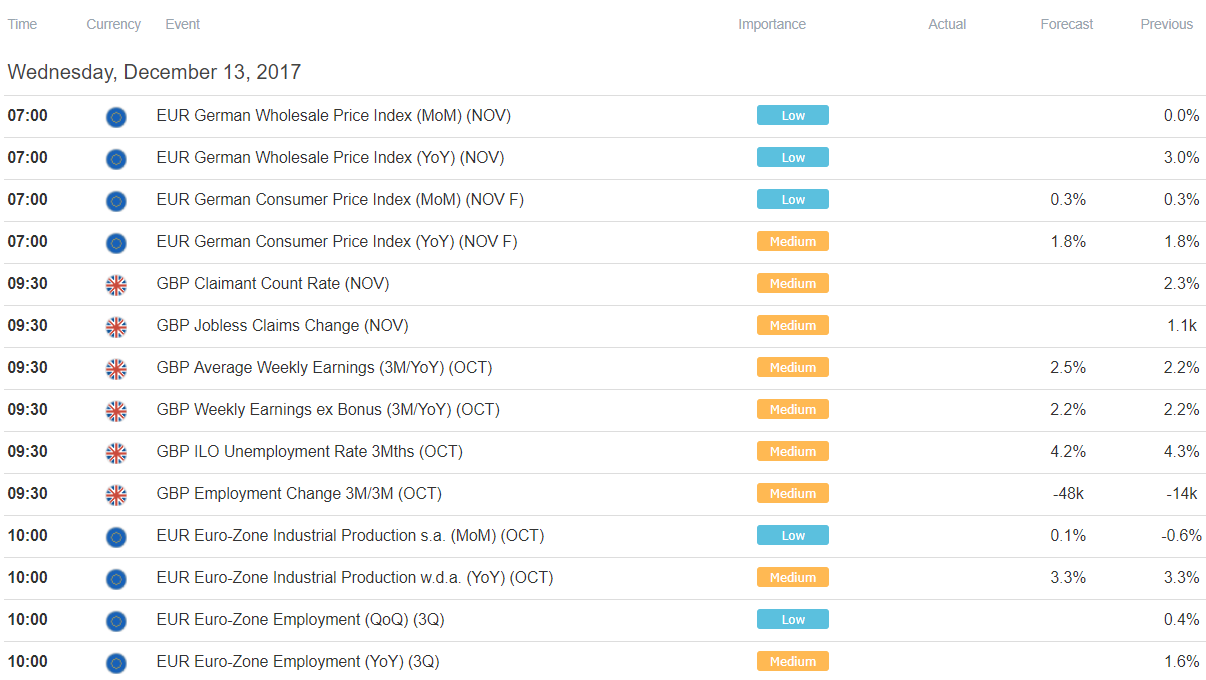Viewport: 1206px width, 680px height.
Task: Click the 07:00 time of Wholesale Price Index (MoM)
Action: (27, 116)
